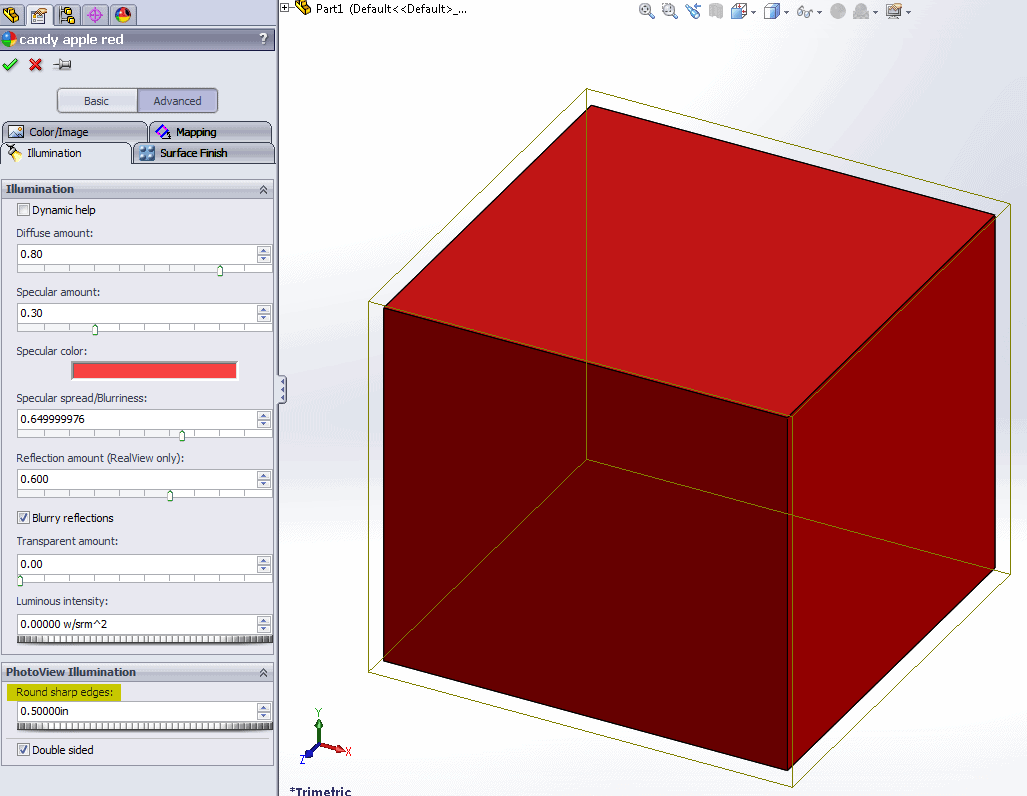Go back to the Previous View
Viewport: 1027px width, 796px height.
693,11
